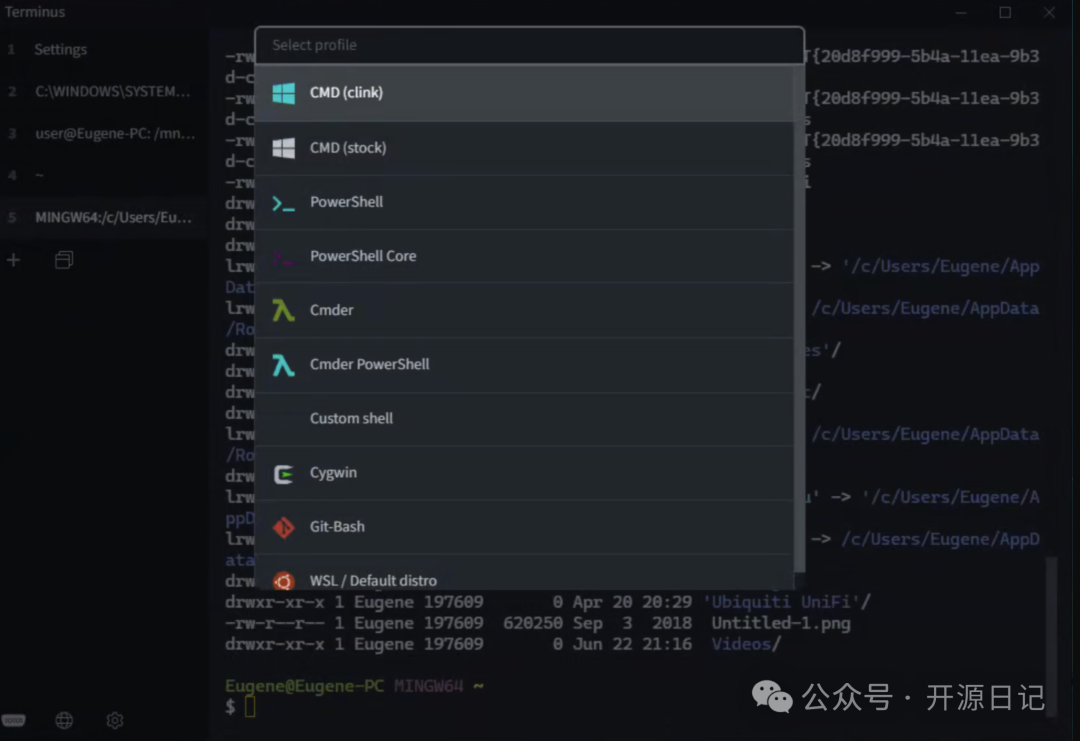
Task: Click the profile list scrollbar
Action: 799,317
